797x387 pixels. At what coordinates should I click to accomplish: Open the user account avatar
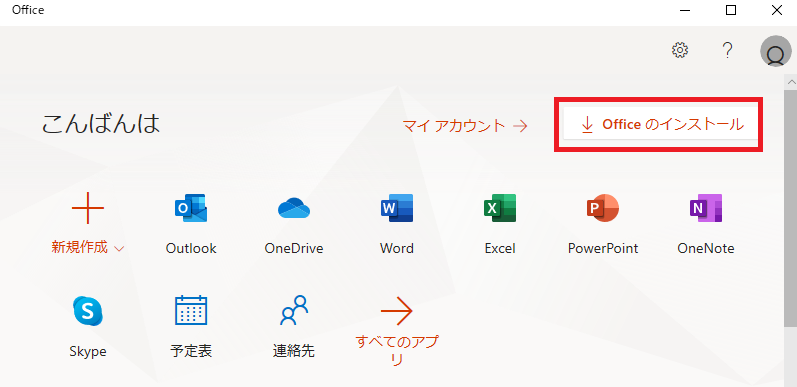776,51
